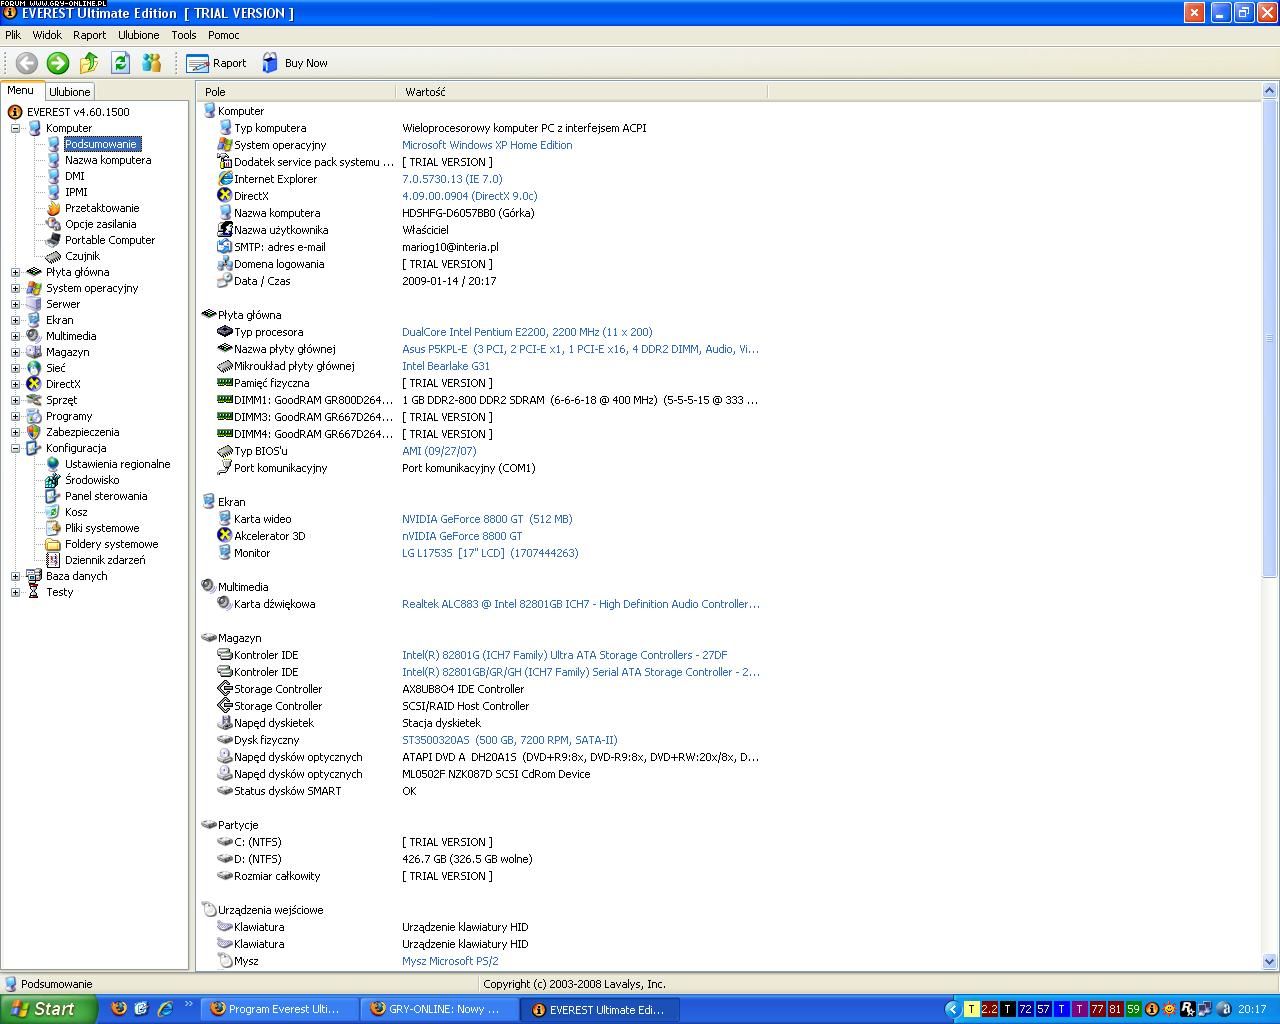Expand the Płyta główna tree node
Image resolution: width=1280 pixels, height=1024 pixels.
(x=15, y=272)
